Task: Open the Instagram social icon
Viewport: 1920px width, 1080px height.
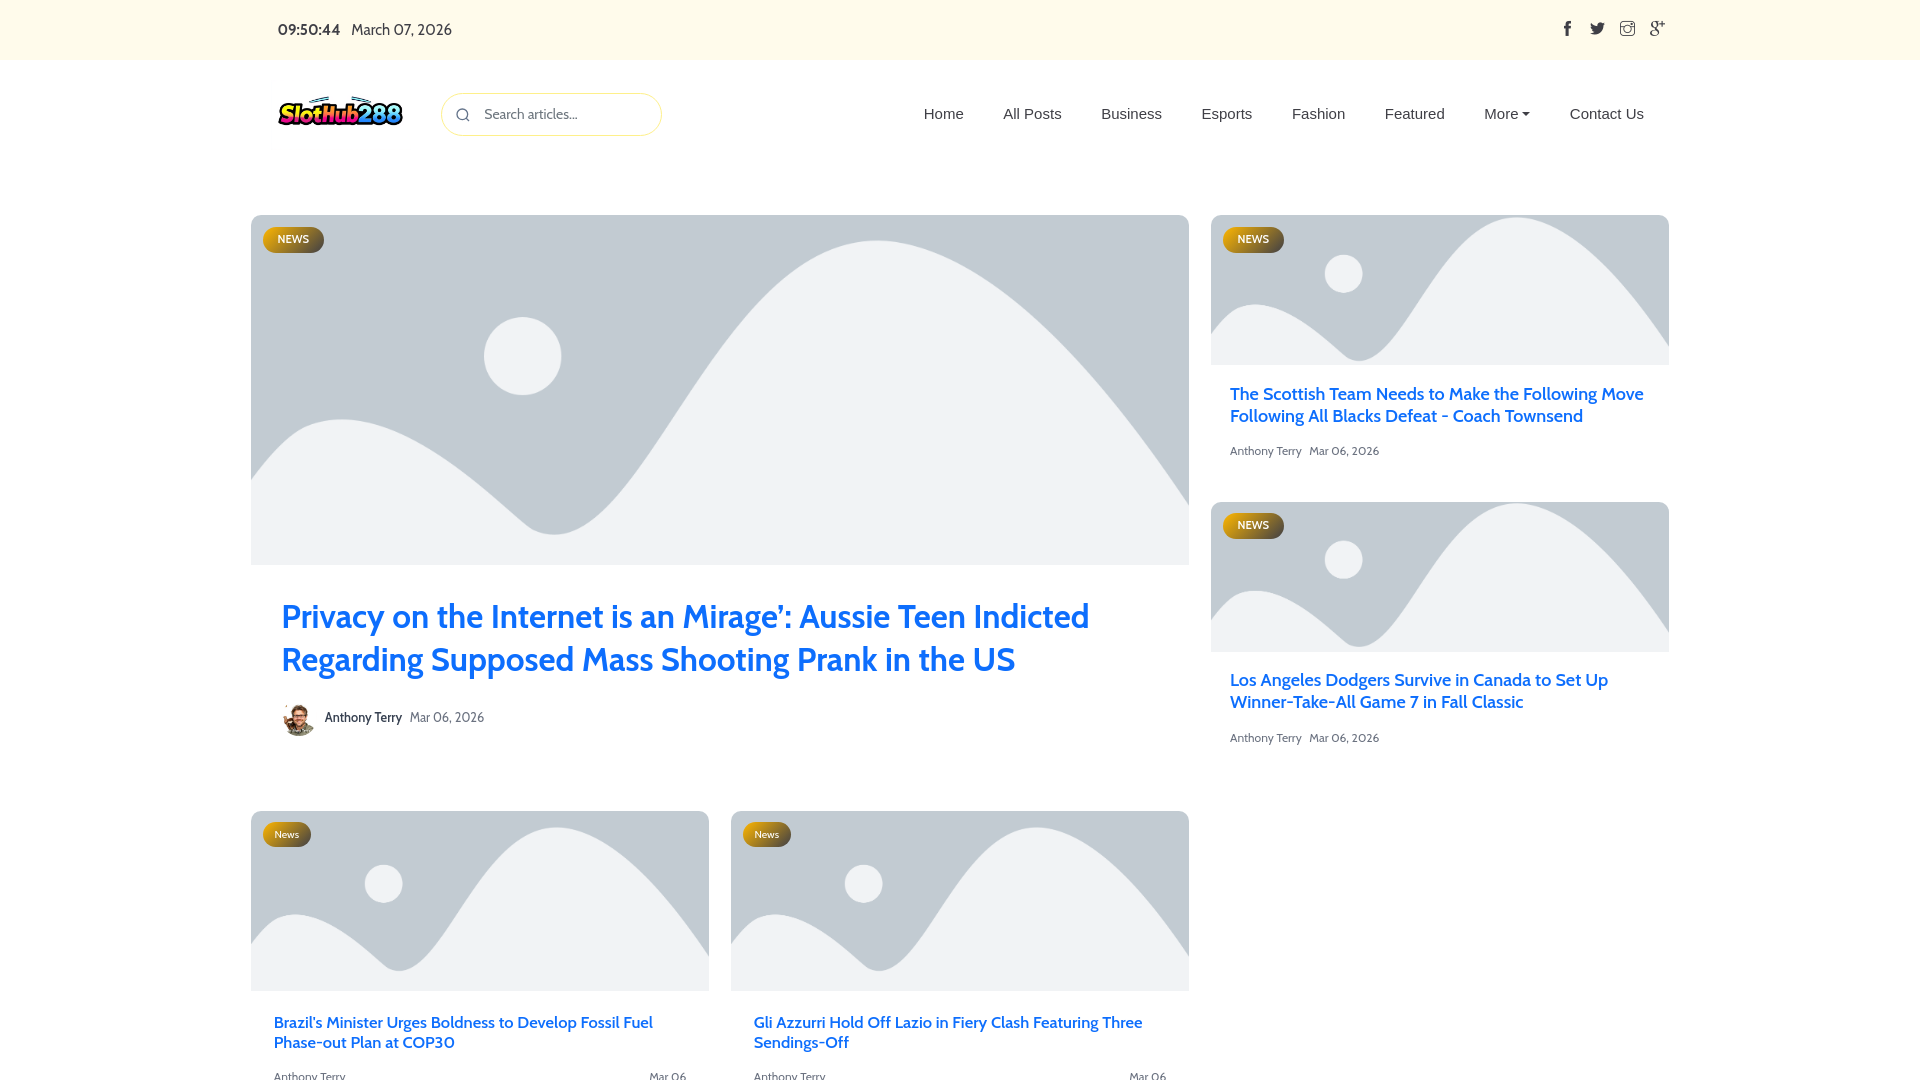Action: point(1627,29)
